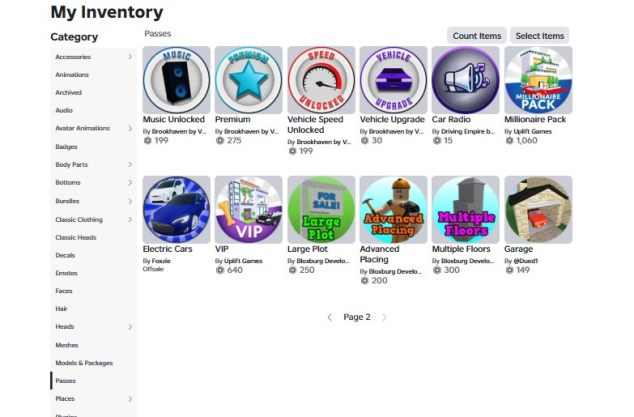Open the Premium star pass icon
The width and height of the screenshot is (634, 417).
coord(249,80)
